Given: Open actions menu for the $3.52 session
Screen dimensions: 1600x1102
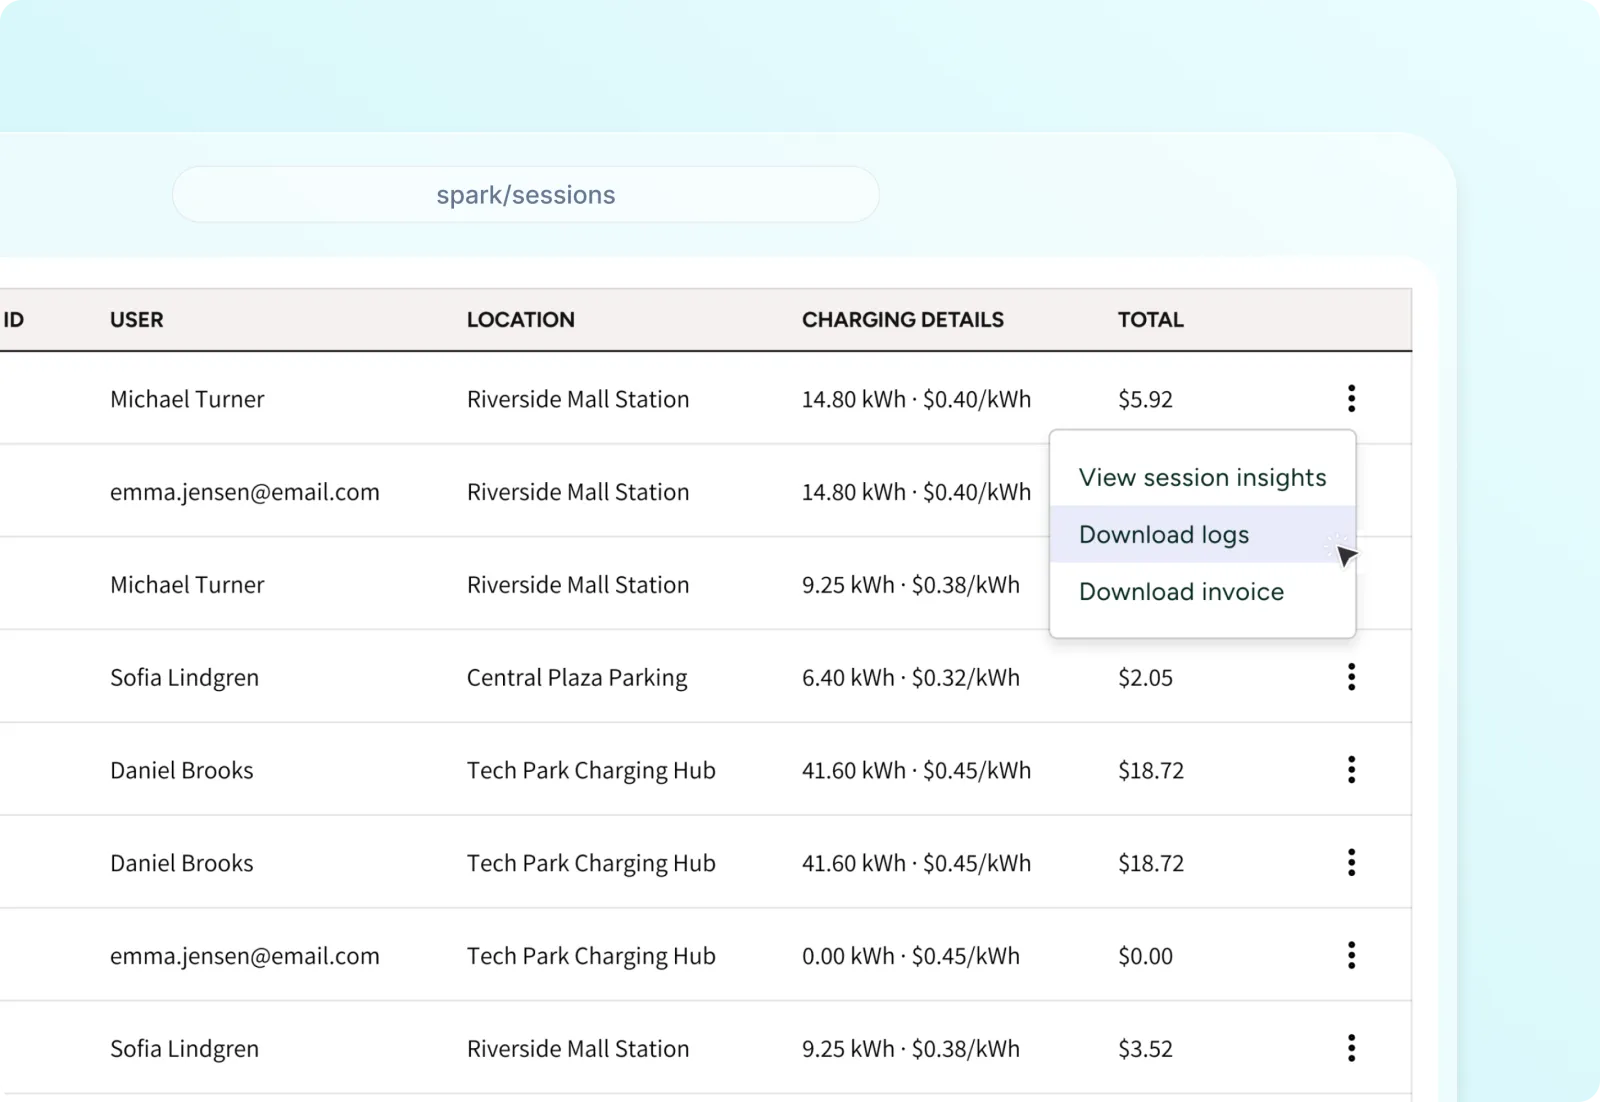Looking at the screenshot, I should 1351,1048.
